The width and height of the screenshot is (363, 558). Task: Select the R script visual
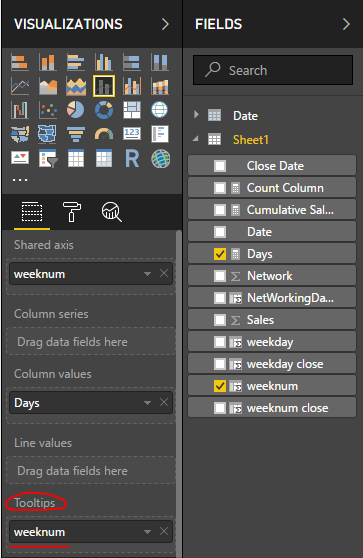[x=132, y=158]
